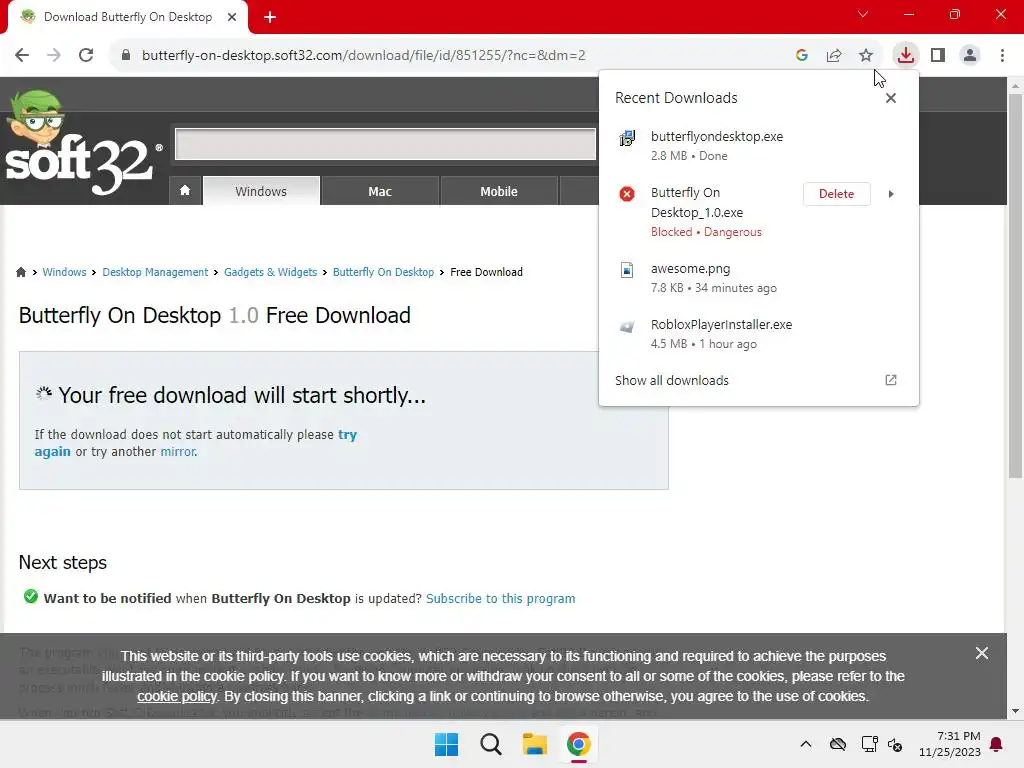Open Windows breadcrumb link
This screenshot has width=1024, height=768.
coord(64,272)
